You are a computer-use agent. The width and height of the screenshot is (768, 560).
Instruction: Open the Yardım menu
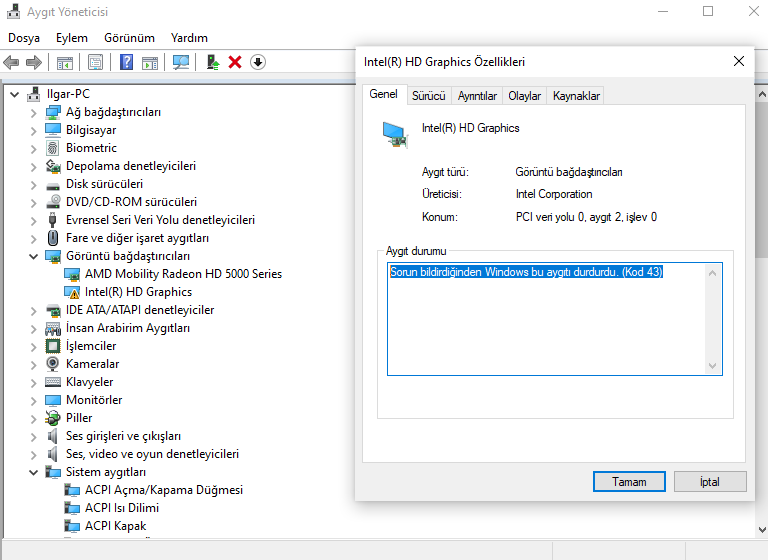[189, 38]
